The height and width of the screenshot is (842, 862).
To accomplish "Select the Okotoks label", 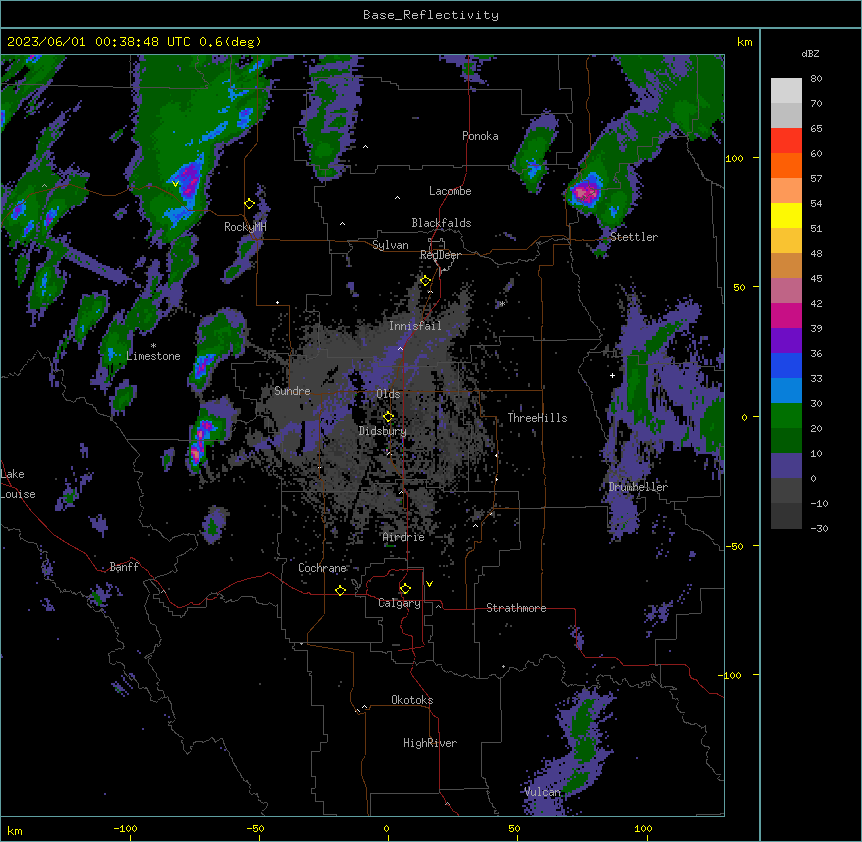I will click(x=412, y=700).
